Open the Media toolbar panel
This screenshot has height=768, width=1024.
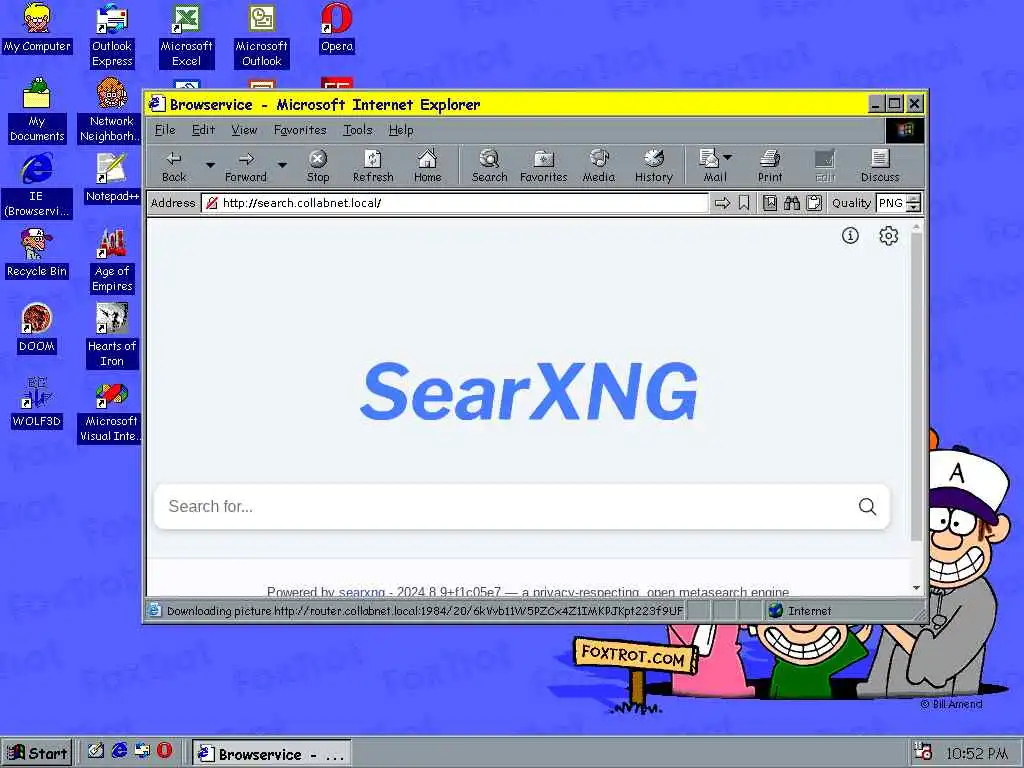[599, 166]
